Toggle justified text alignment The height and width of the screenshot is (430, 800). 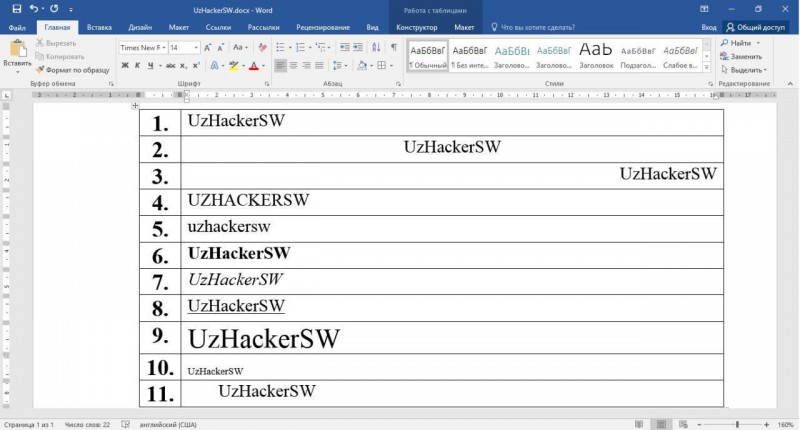tap(319, 65)
